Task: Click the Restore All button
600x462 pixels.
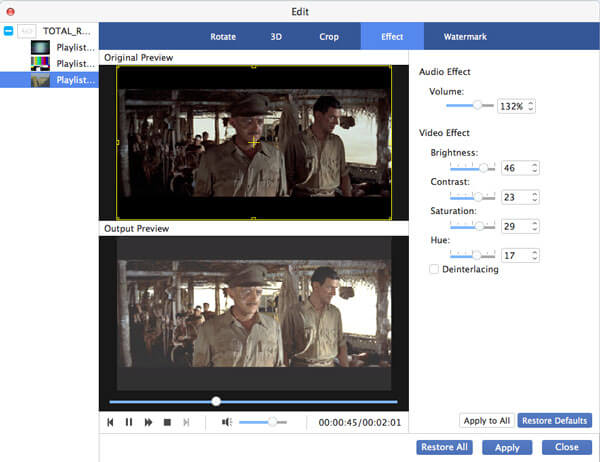Action: tap(444, 447)
